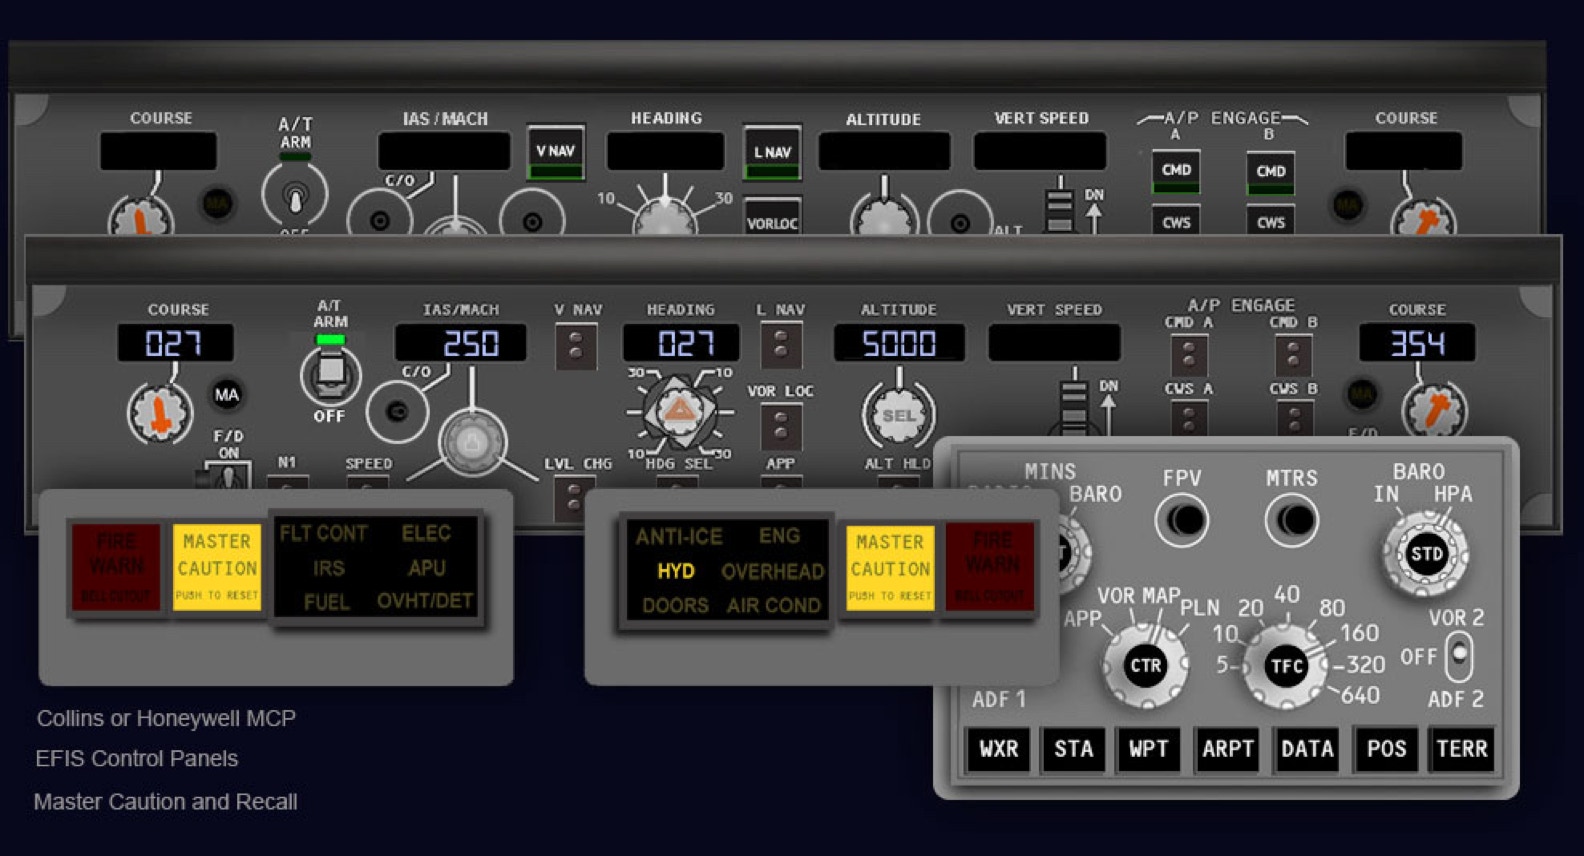Screen dimensions: 1584x856
Task: Click the F/D ON switch, Honeywell MCP
Action: pos(229,474)
